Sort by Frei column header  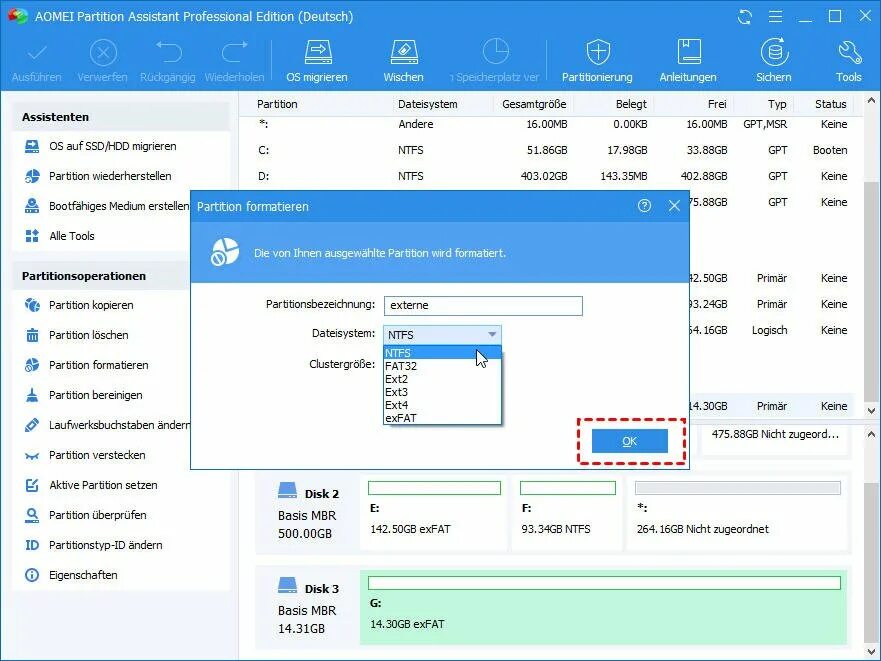717,104
